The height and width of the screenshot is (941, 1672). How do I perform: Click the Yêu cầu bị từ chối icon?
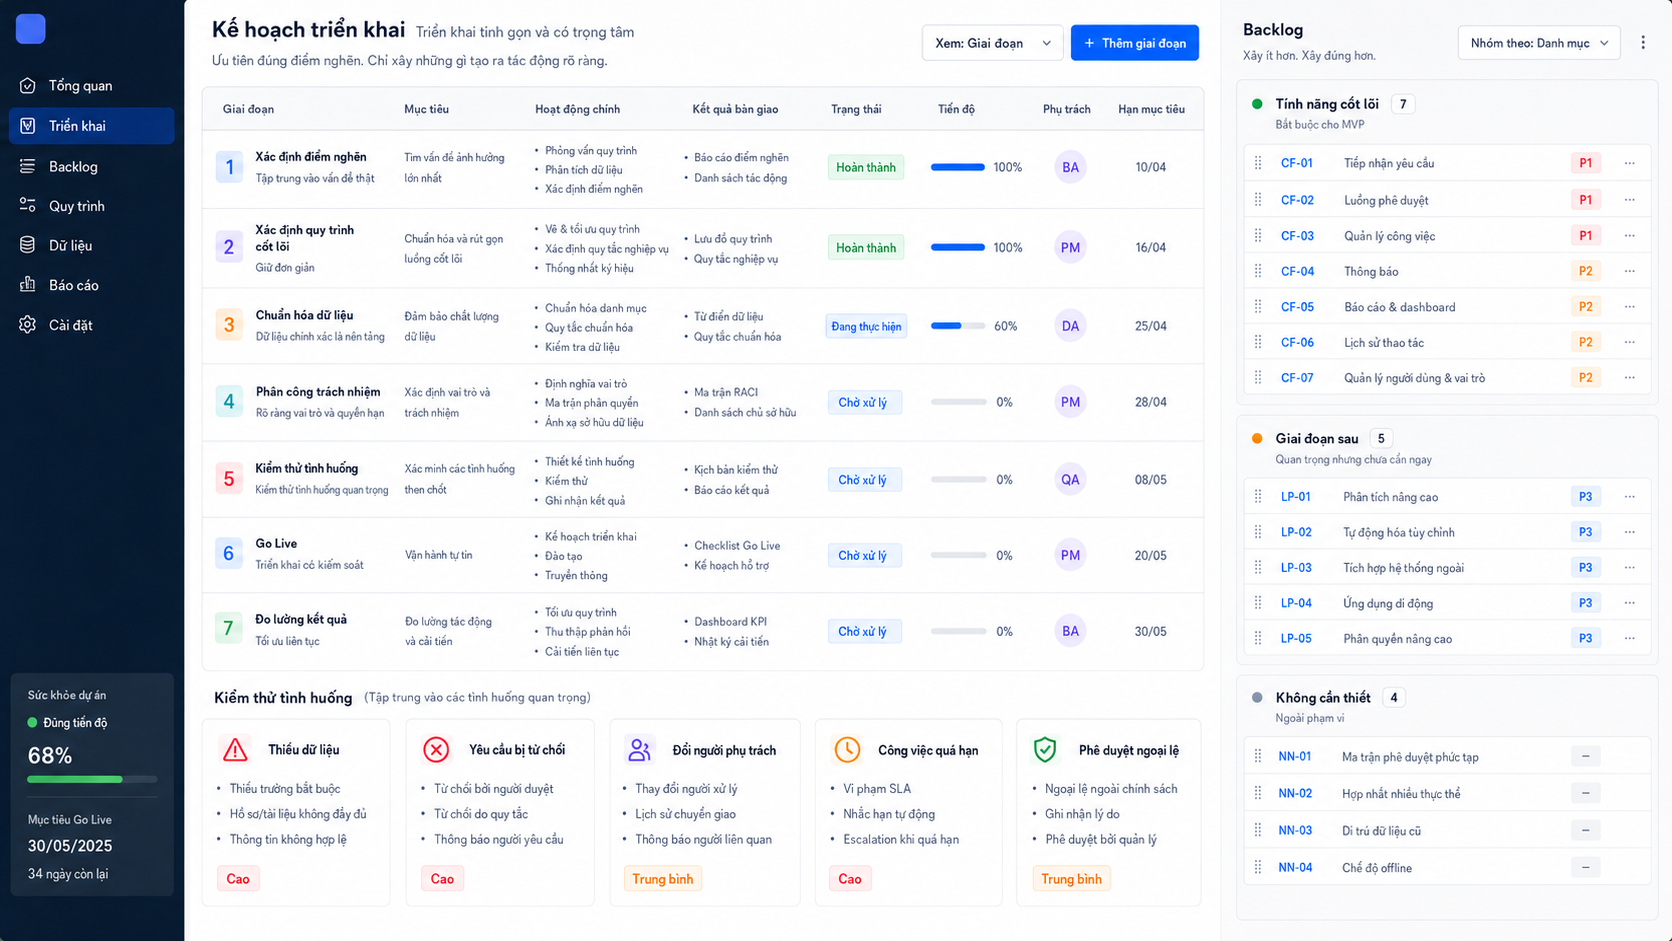(436, 750)
